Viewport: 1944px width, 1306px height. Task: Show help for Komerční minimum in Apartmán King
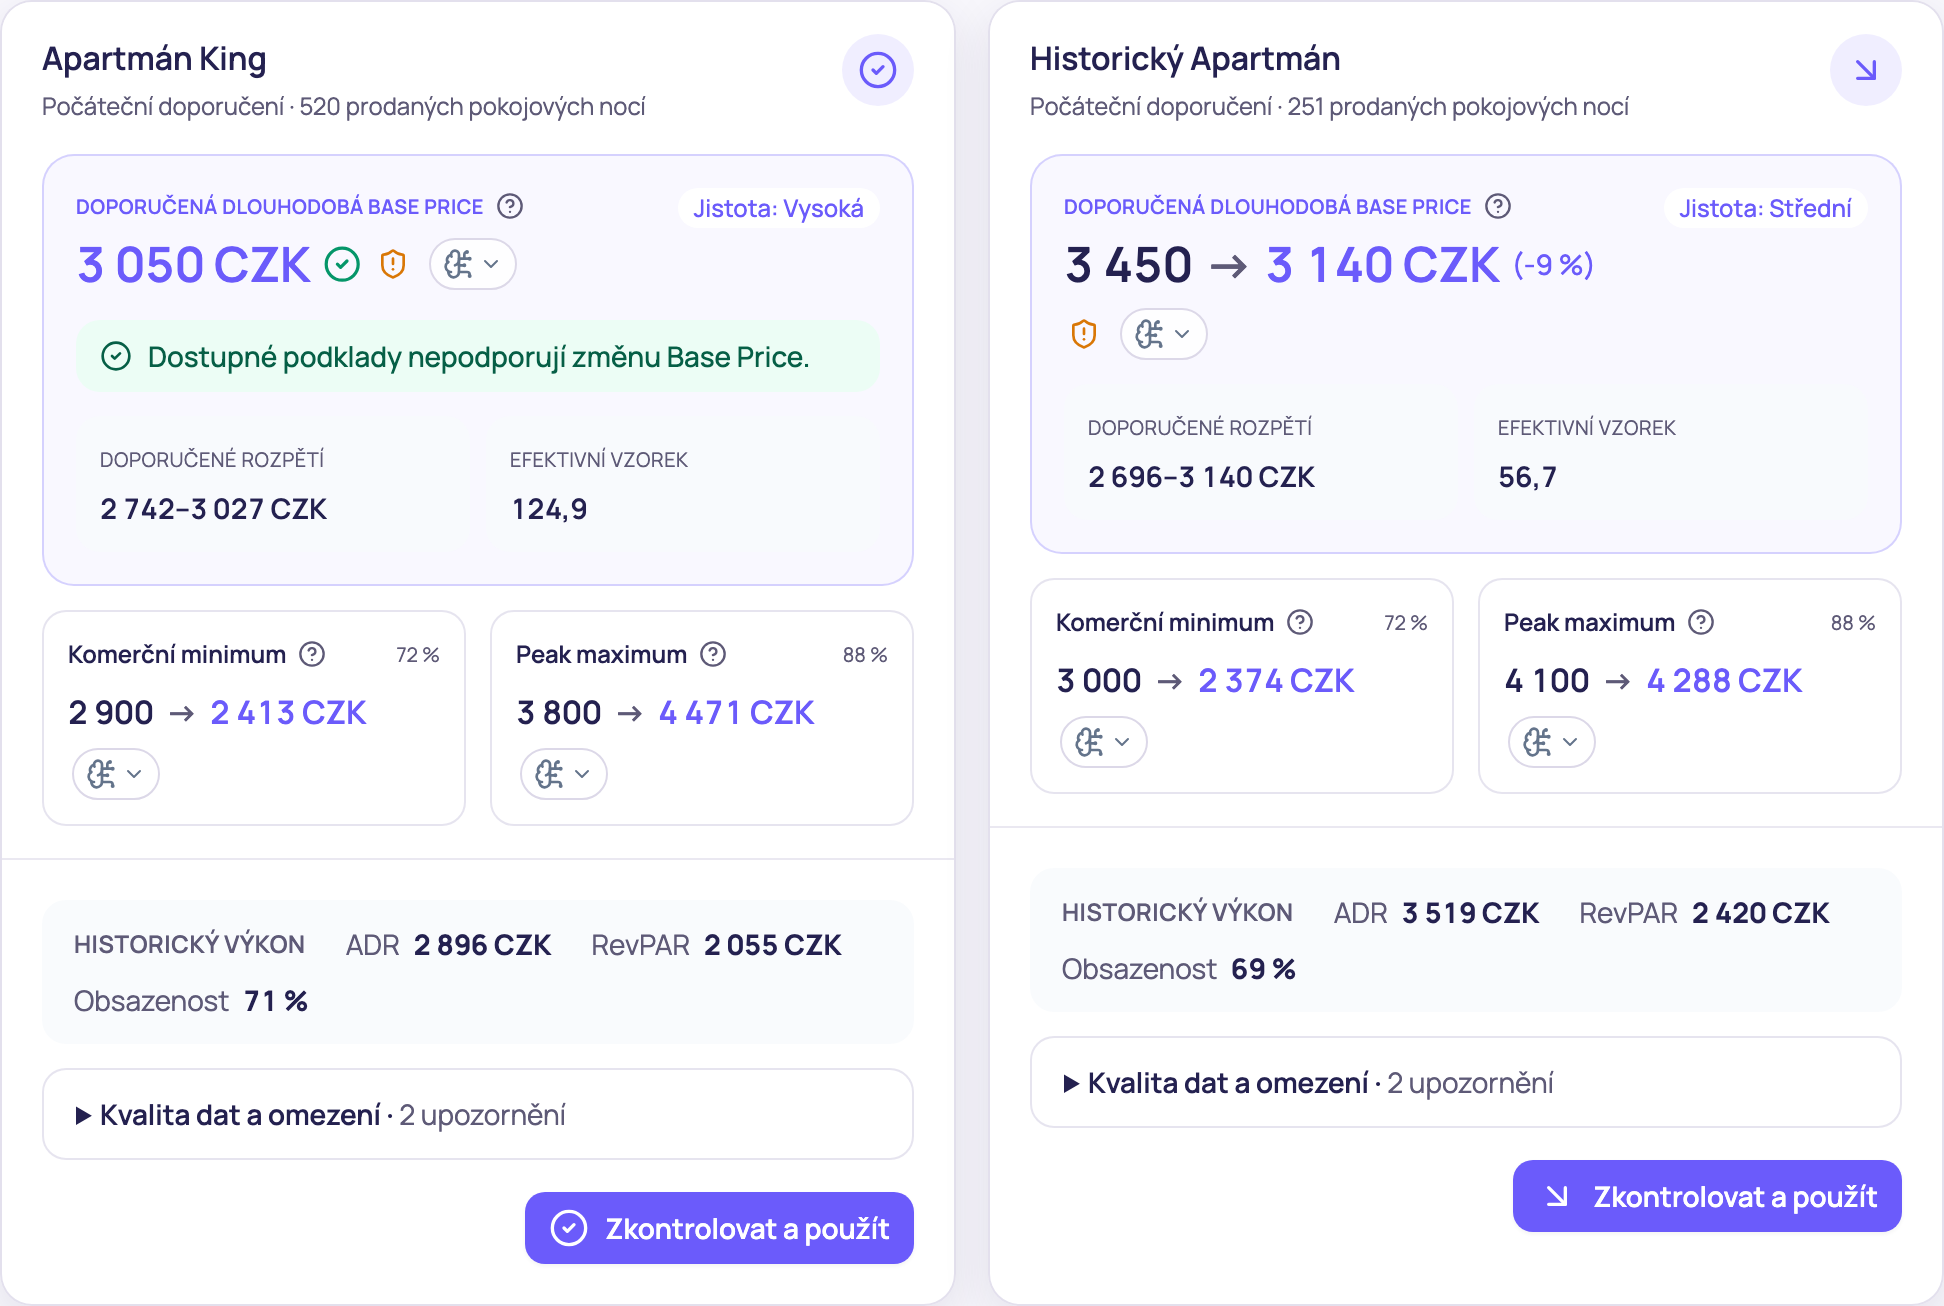click(x=312, y=654)
